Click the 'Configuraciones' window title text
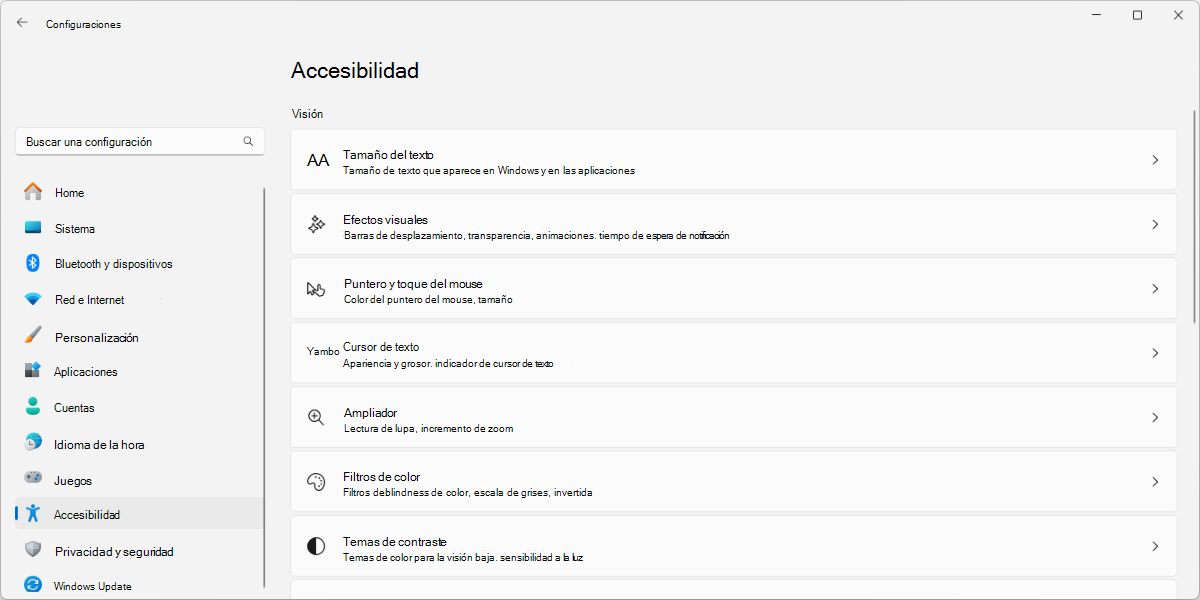Screen dimensions: 1200x600 click(x=83, y=24)
